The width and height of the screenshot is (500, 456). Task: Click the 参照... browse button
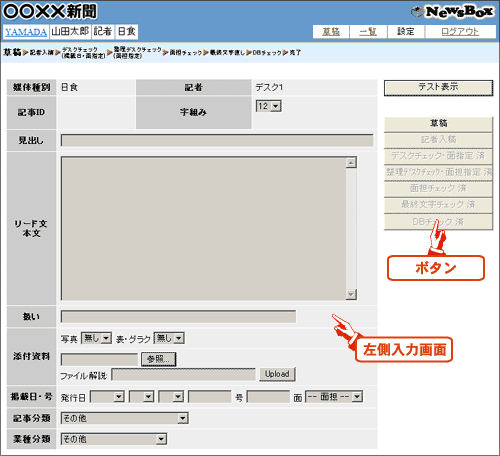pos(159,359)
